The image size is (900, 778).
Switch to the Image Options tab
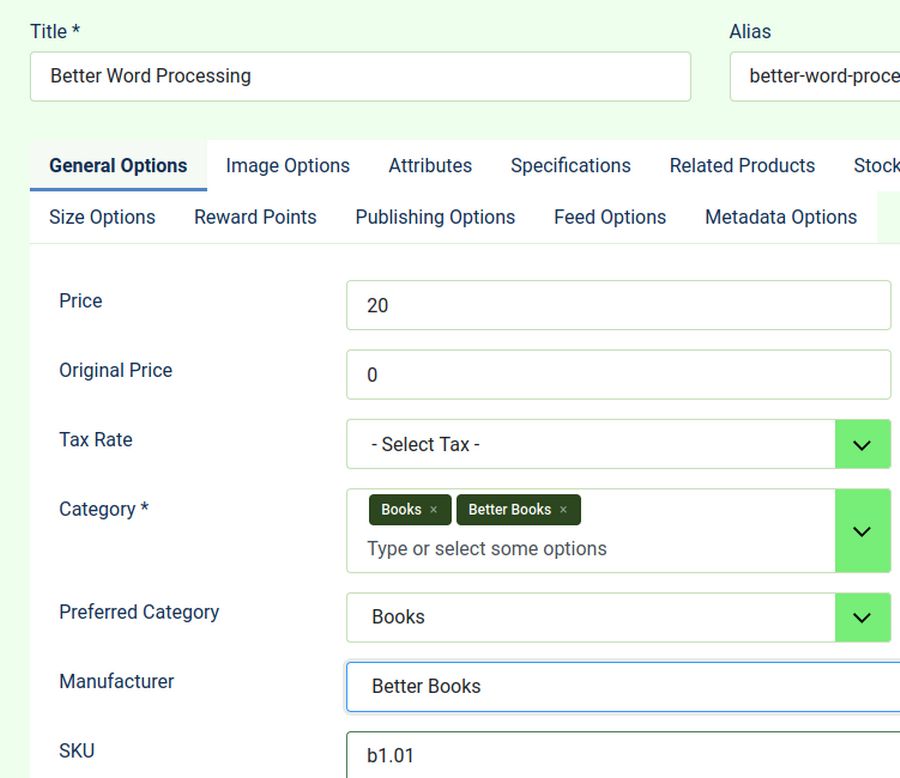(288, 166)
